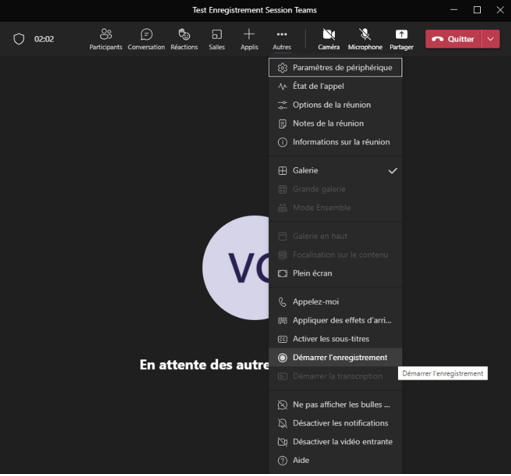Click the shield security icon
This screenshot has height=476, width=511.
coord(19,39)
